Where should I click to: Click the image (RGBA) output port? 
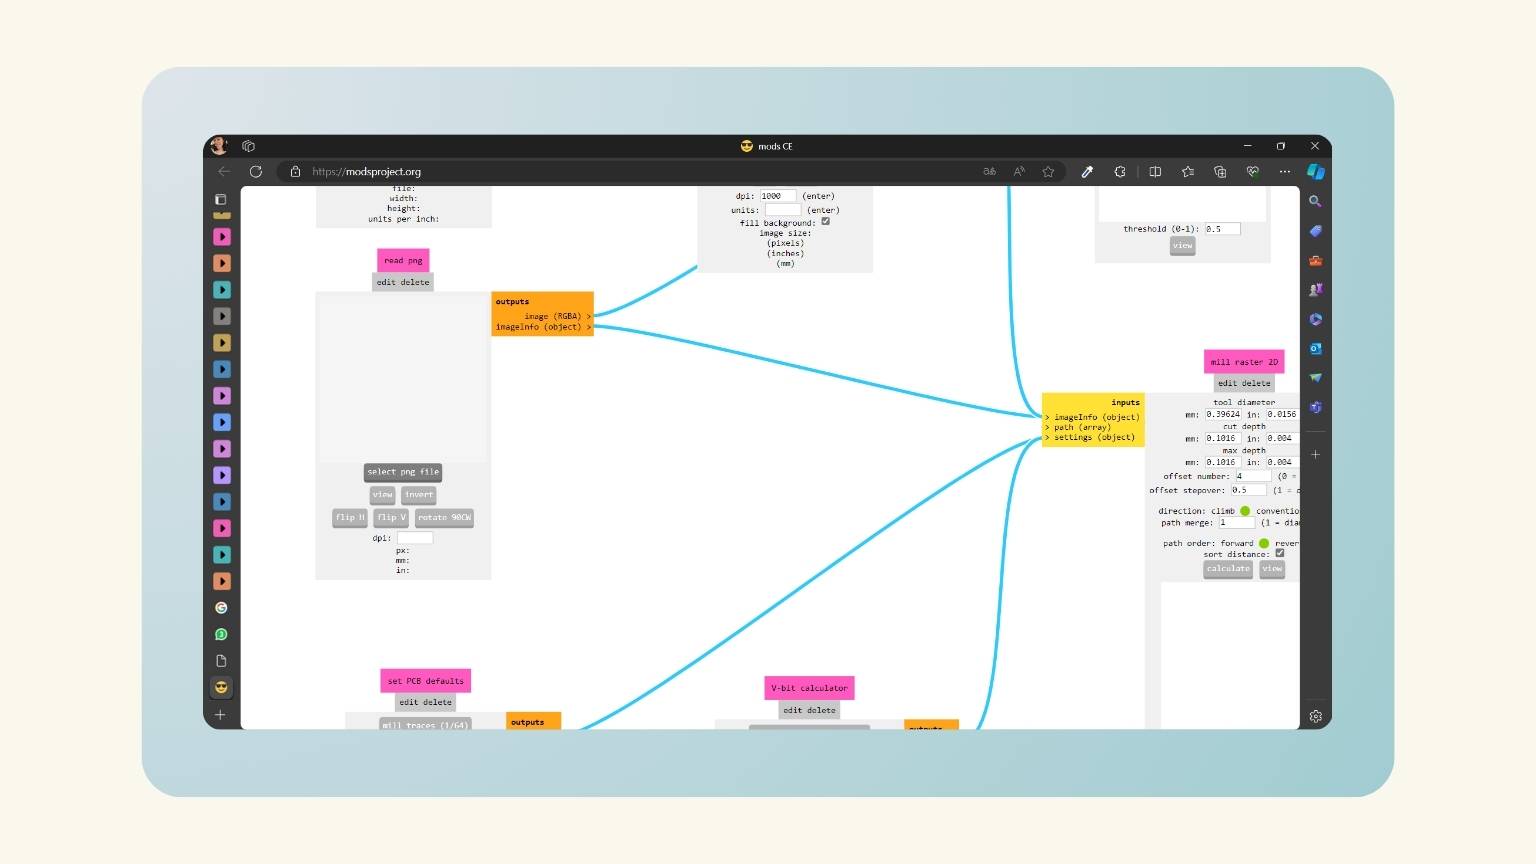tap(558, 316)
